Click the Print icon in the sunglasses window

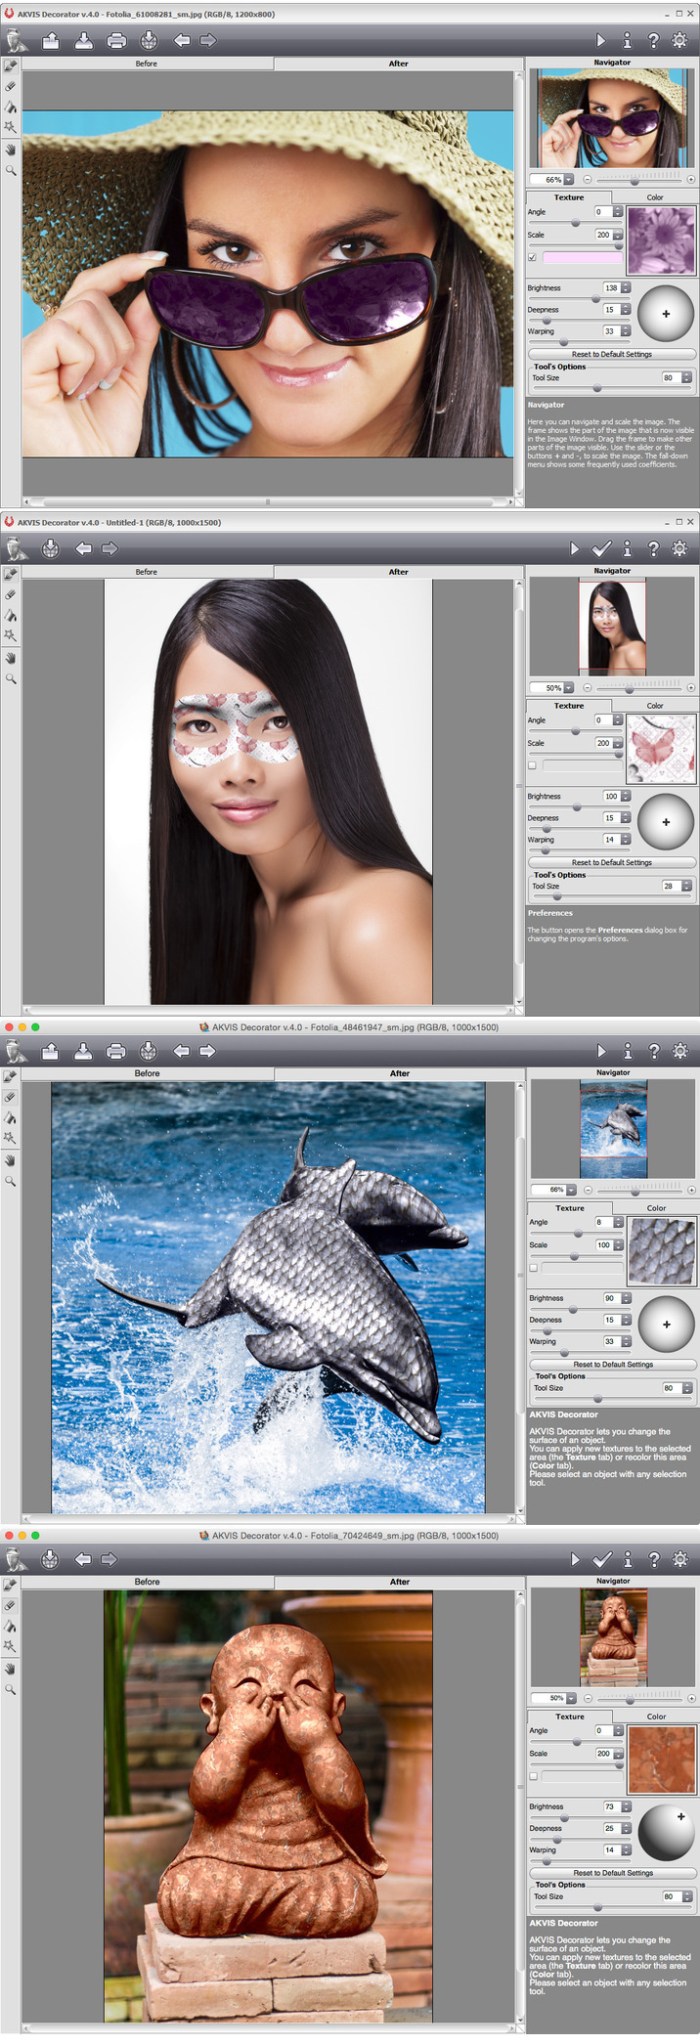point(117,40)
